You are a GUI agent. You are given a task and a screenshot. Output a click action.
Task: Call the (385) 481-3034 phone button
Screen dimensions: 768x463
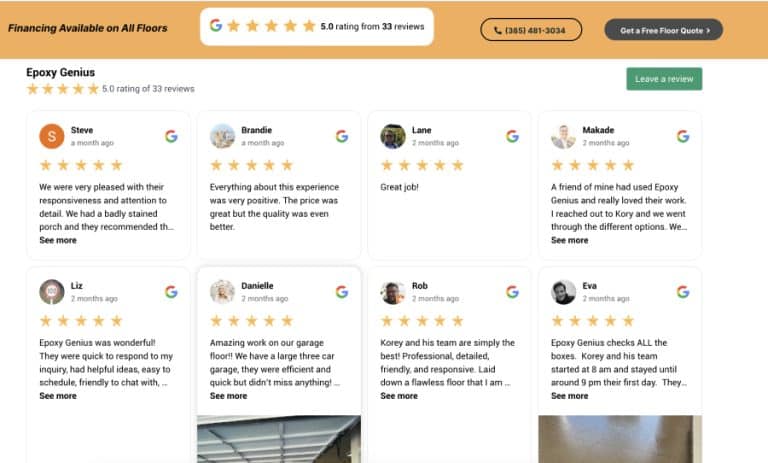pyautogui.click(x=530, y=30)
